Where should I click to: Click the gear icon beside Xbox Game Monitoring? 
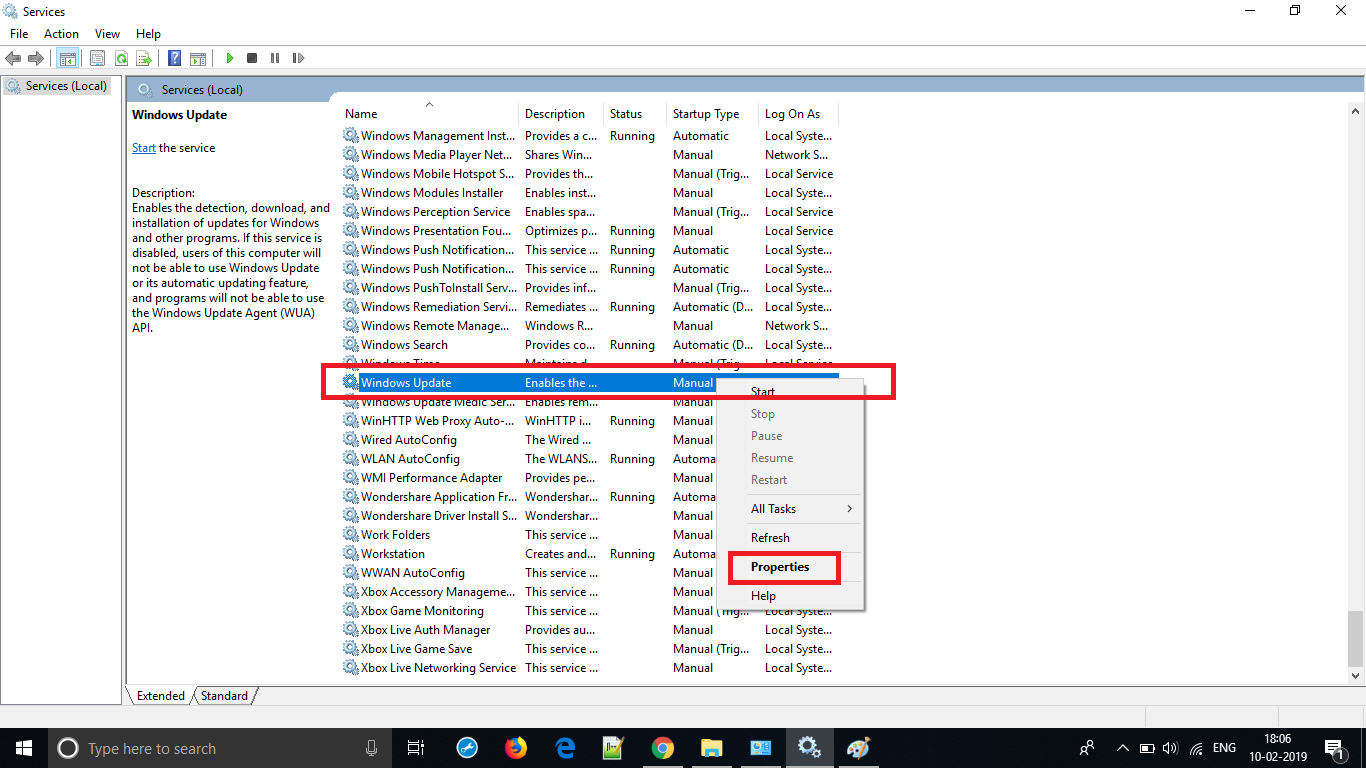click(351, 611)
